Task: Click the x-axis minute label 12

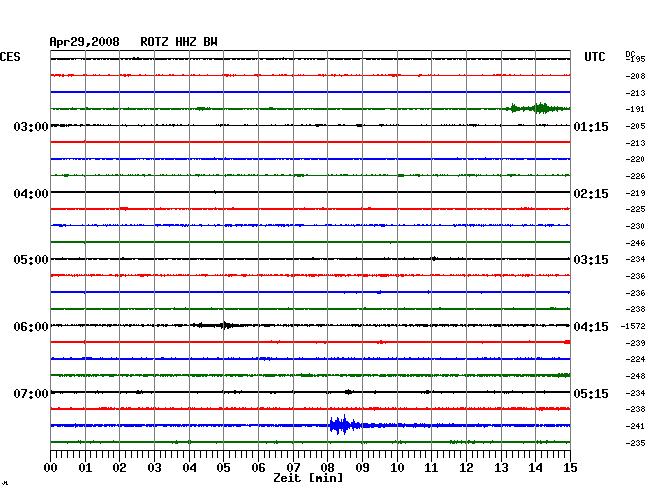Action: point(466,468)
